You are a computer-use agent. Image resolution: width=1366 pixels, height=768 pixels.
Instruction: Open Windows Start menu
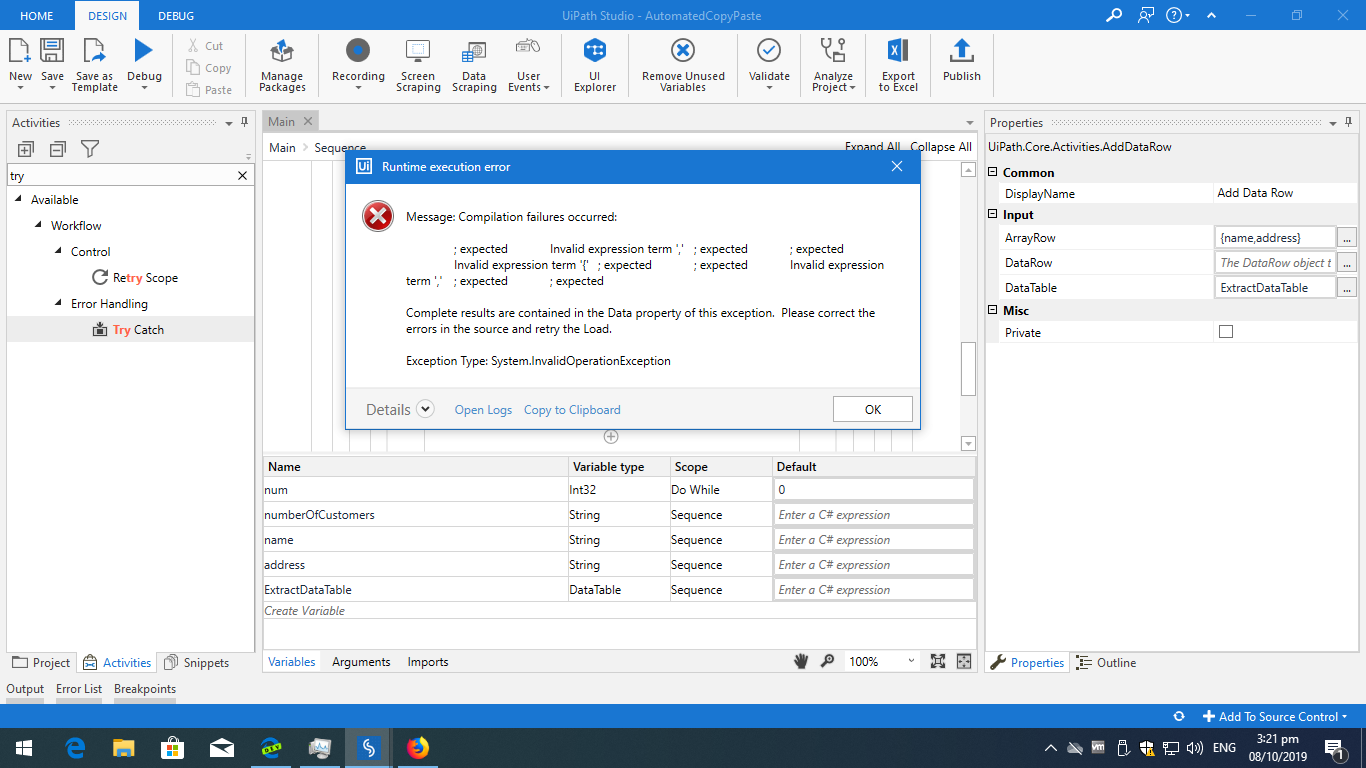[x=24, y=747]
